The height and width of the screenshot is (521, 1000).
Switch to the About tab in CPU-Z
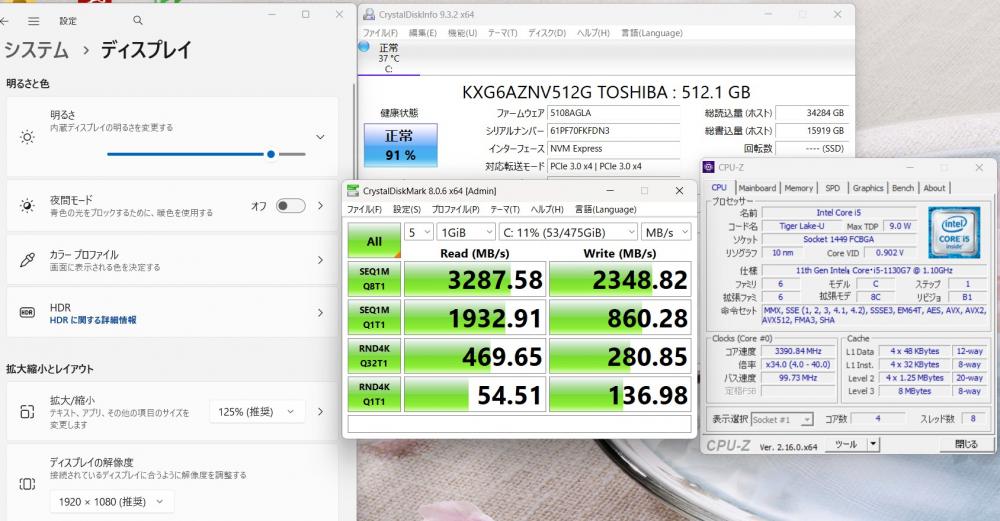click(934, 188)
